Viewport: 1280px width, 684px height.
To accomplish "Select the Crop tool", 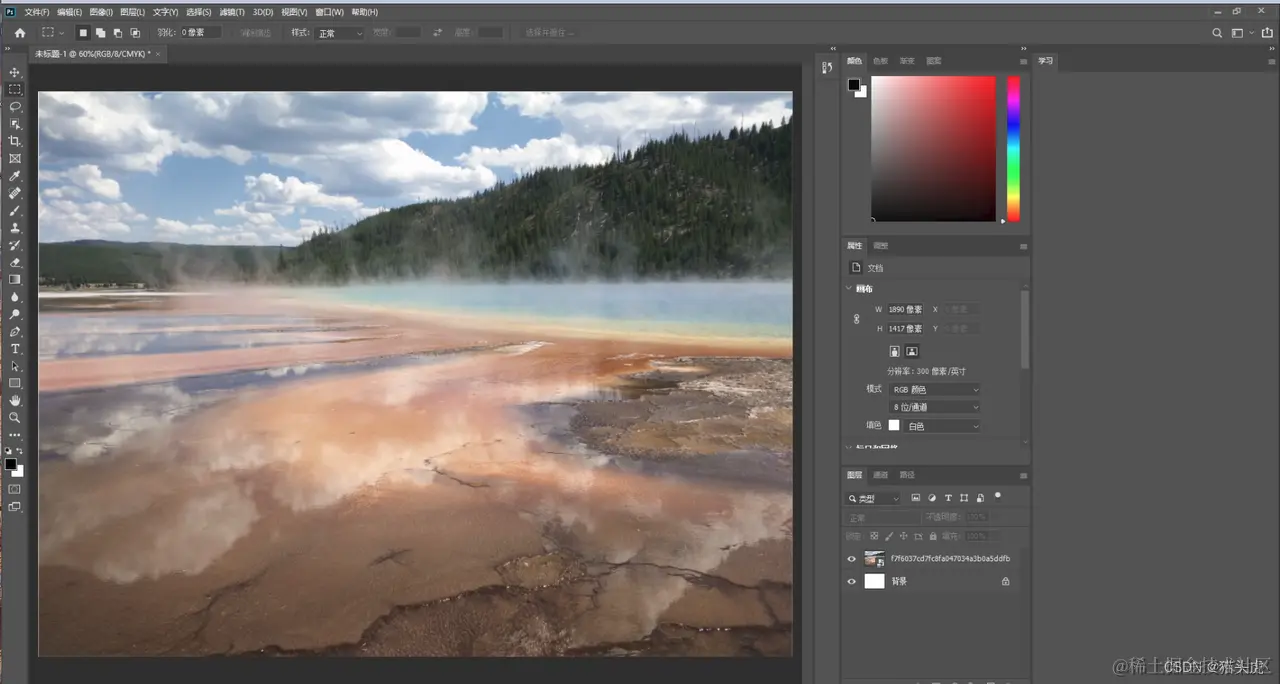I will click(15, 141).
